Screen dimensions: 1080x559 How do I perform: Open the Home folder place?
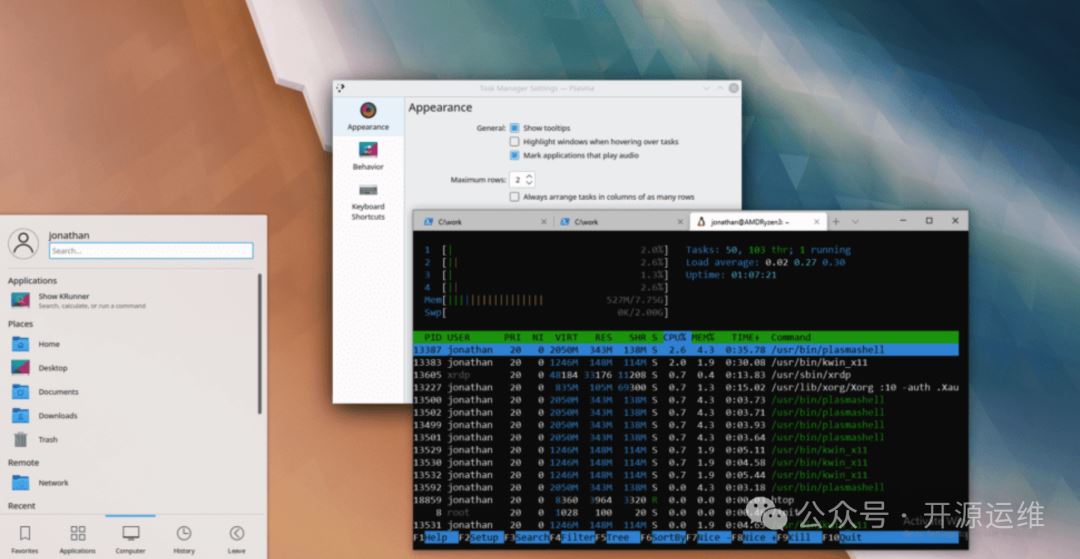[21, 344]
